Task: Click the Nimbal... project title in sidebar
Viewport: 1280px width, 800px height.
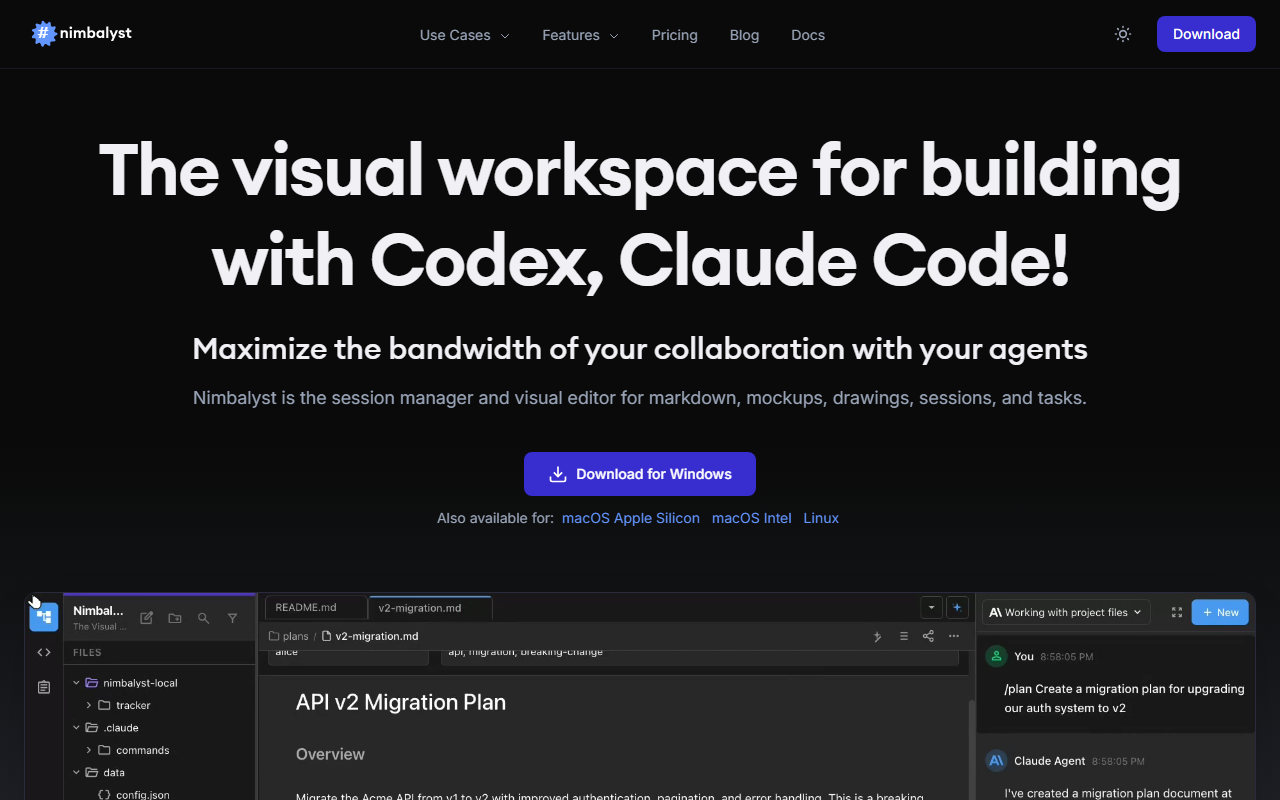Action: [x=99, y=611]
